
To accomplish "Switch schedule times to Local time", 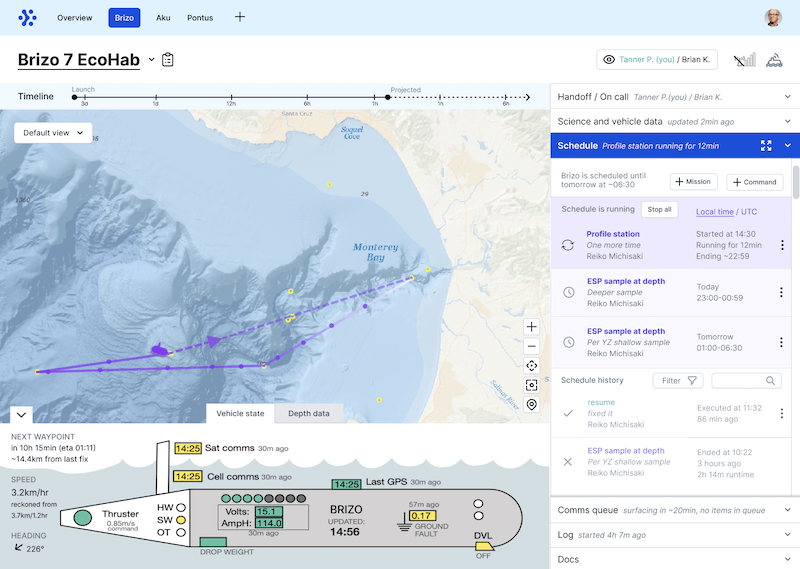I will [x=714, y=212].
